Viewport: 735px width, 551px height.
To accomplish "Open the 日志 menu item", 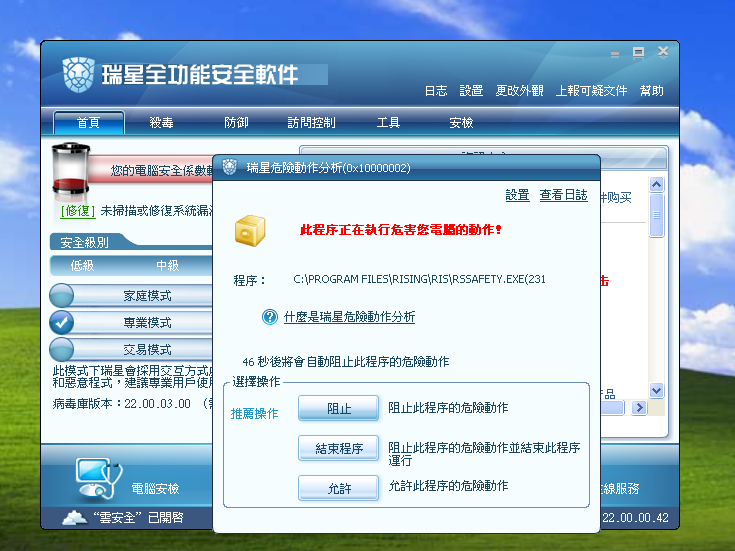I will coord(436,91).
